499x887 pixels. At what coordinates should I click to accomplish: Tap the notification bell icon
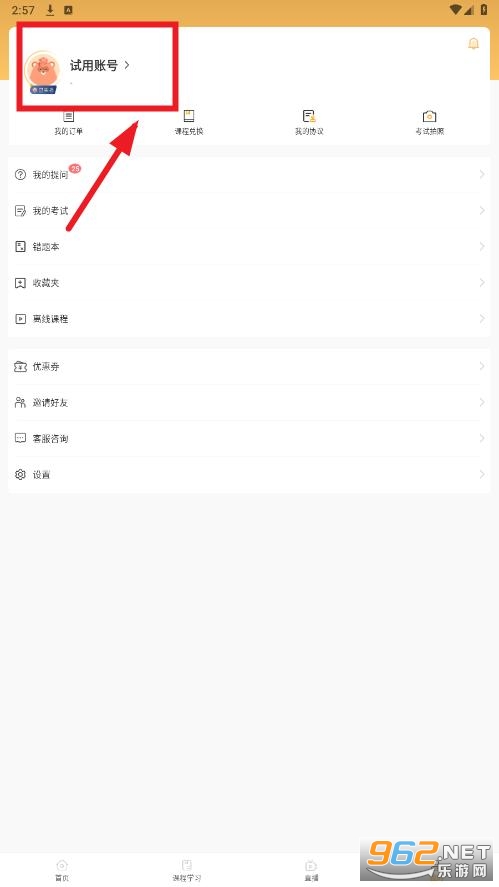coord(474,44)
